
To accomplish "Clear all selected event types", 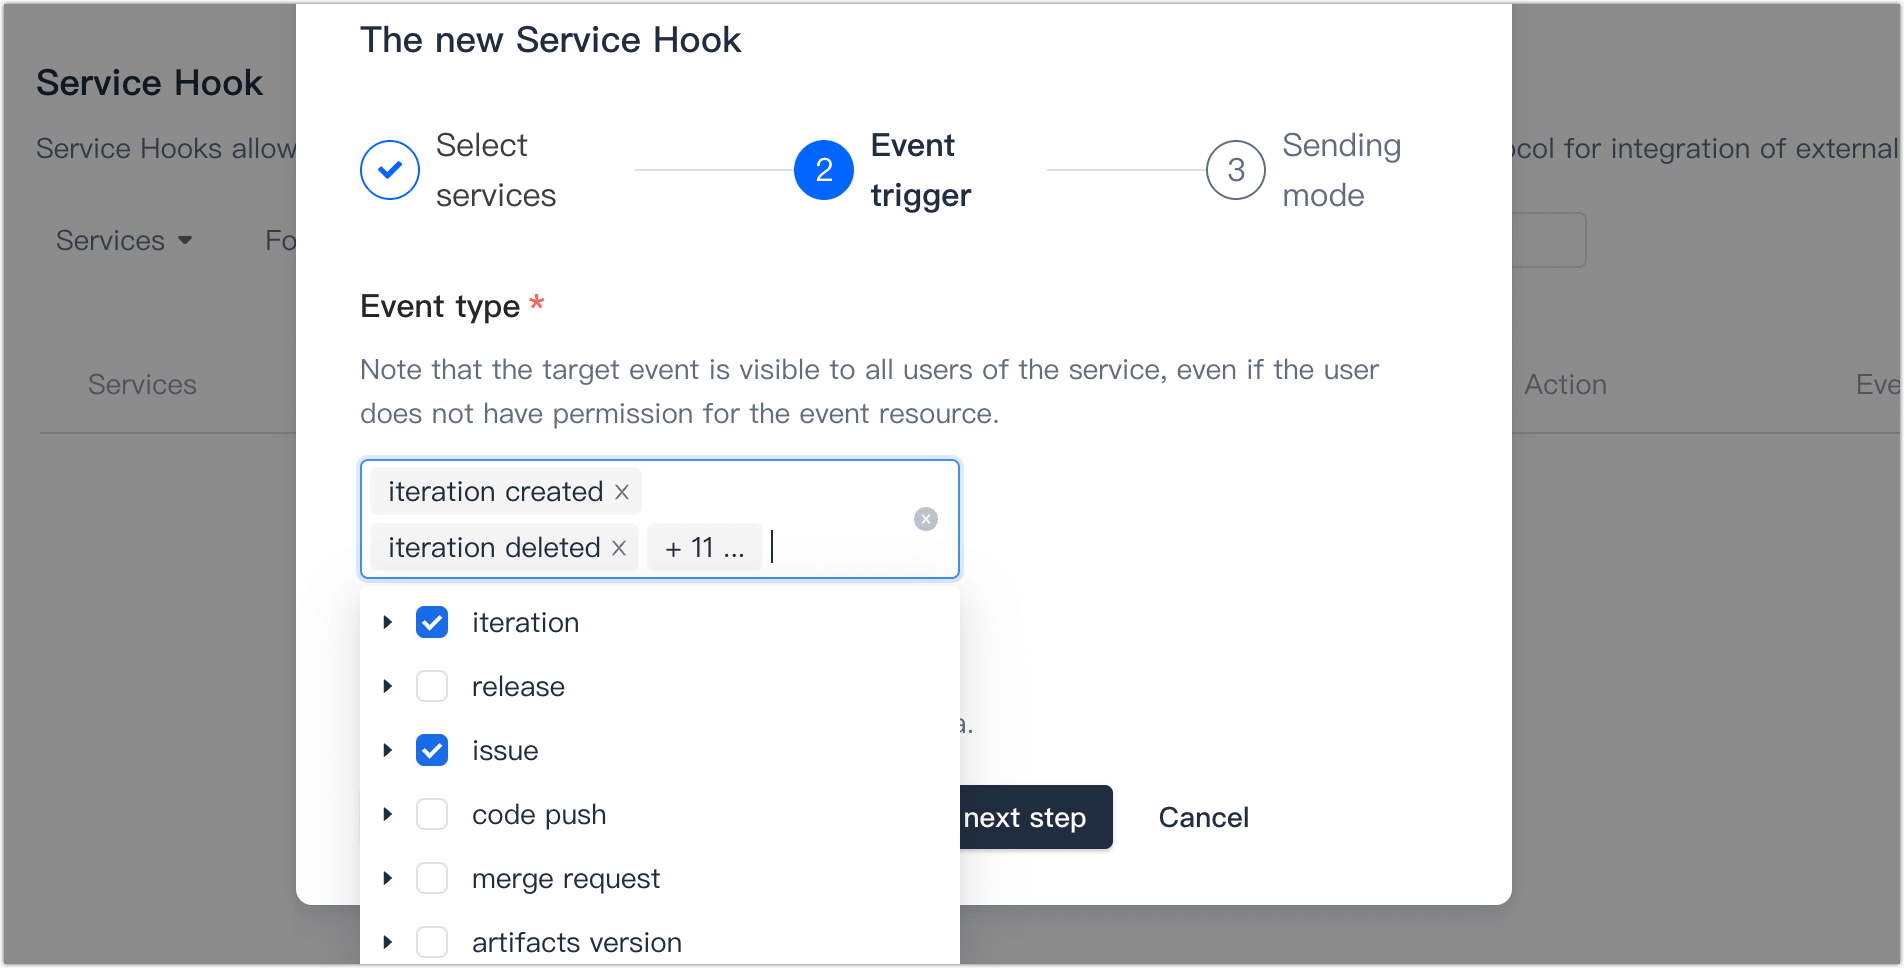I will tap(926, 519).
